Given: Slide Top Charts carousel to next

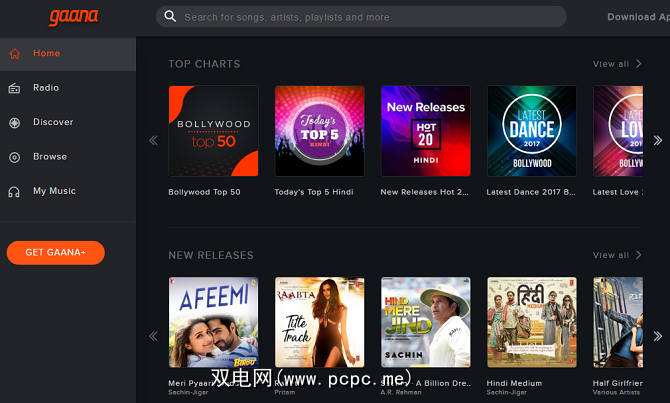Looking at the screenshot, I should (x=658, y=140).
